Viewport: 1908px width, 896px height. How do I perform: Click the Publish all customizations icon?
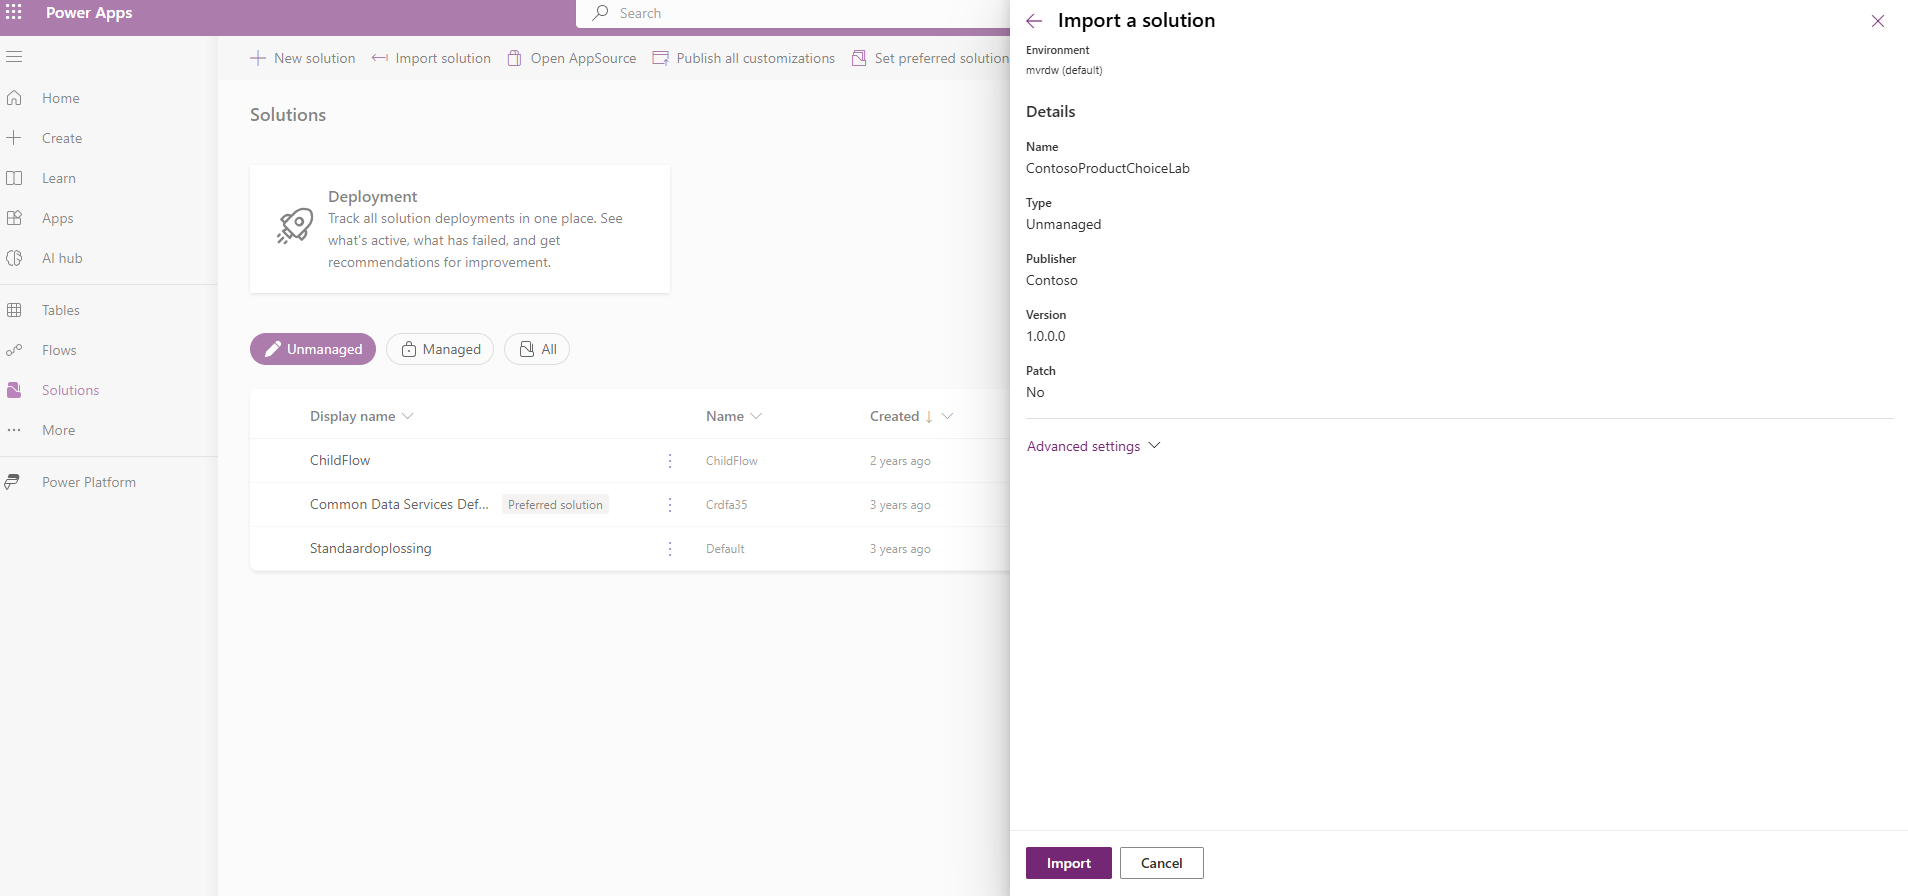click(x=660, y=58)
